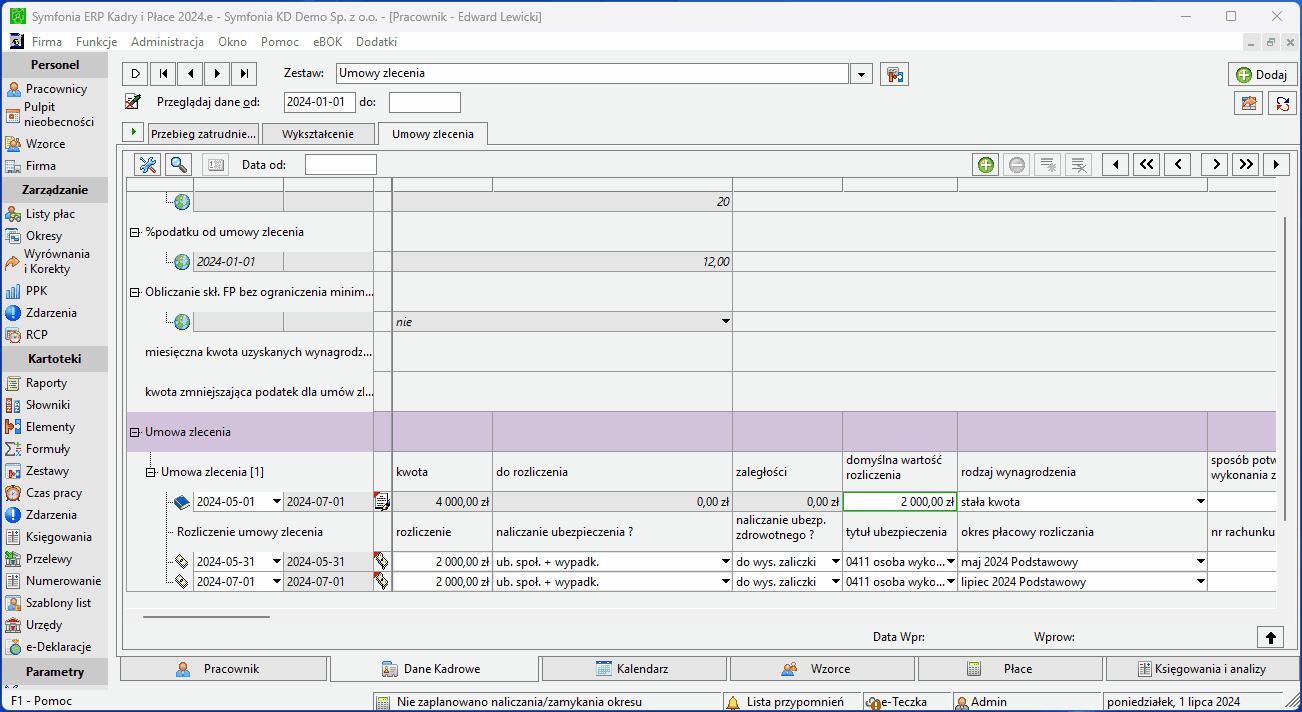The width and height of the screenshot is (1302, 712).
Task: Open Pracownicy in the Personel sidebar
Action: point(46,89)
